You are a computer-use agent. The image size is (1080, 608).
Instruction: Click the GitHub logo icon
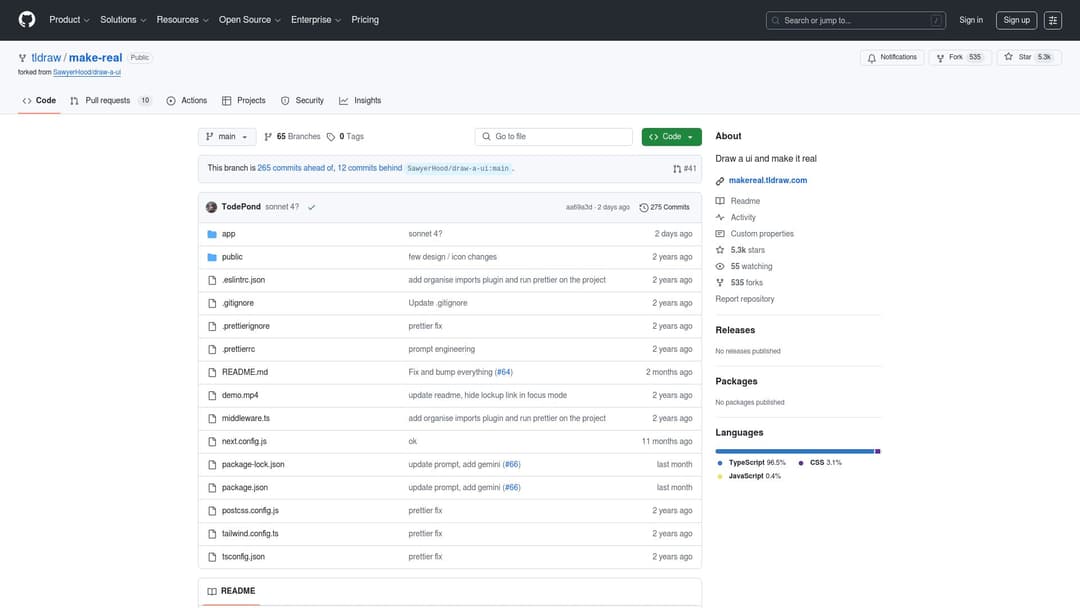pyautogui.click(x=27, y=20)
